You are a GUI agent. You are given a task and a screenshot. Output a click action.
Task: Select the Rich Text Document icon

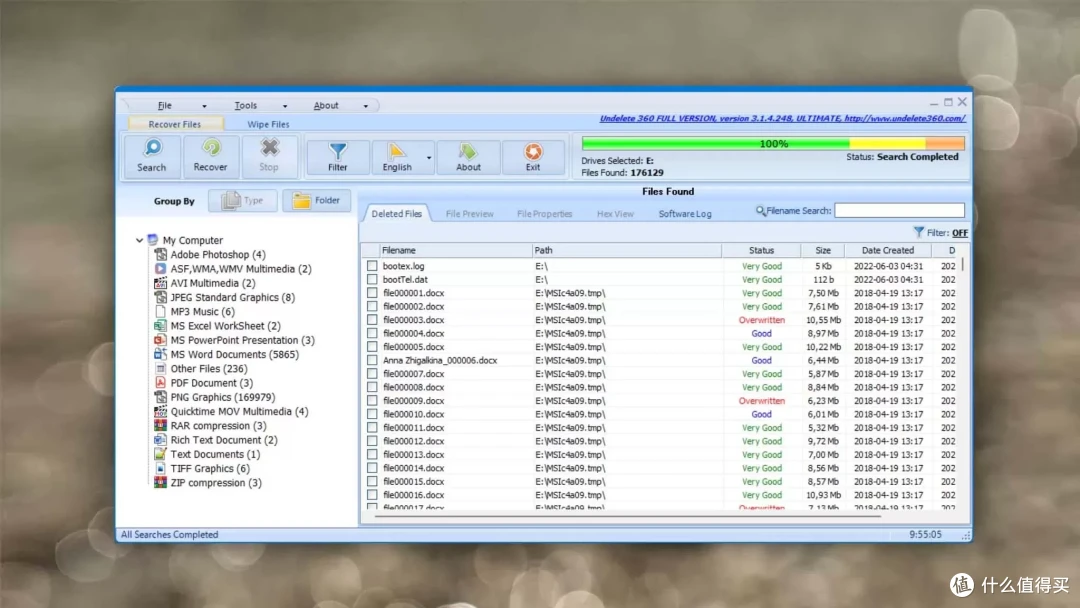160,440
